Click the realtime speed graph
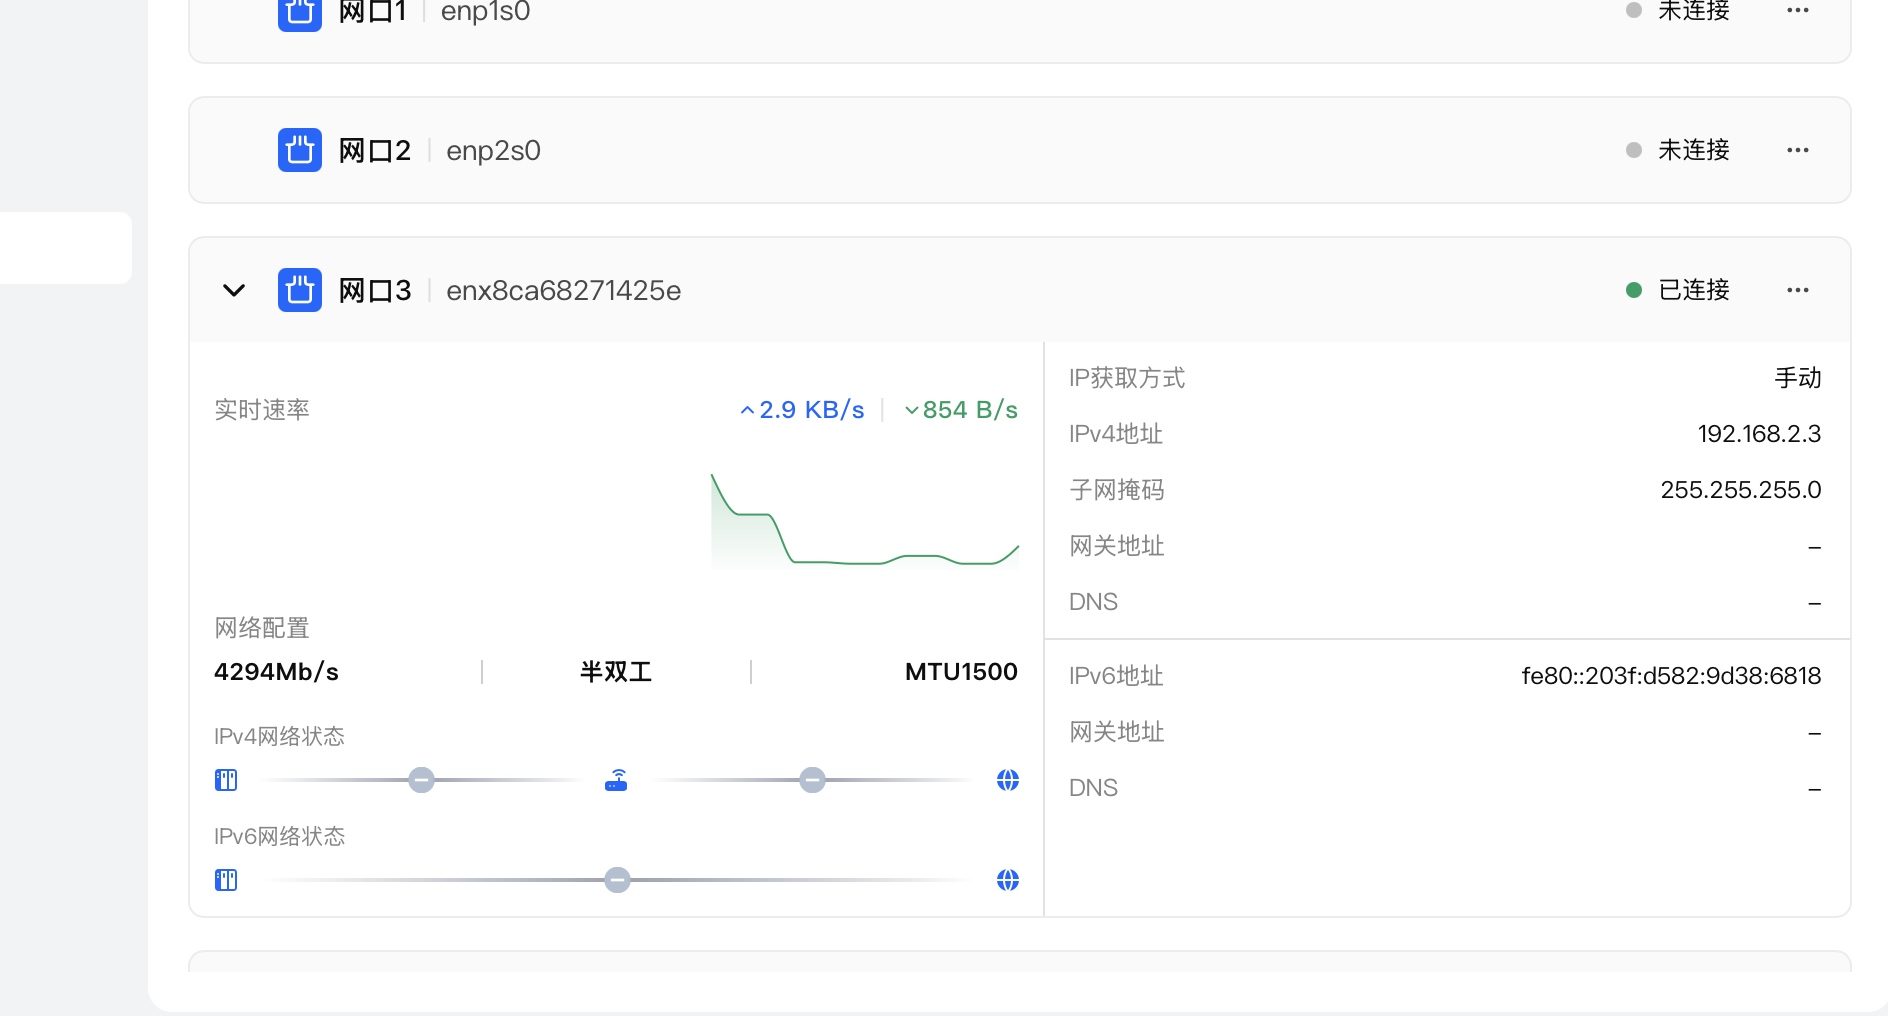 865,522
